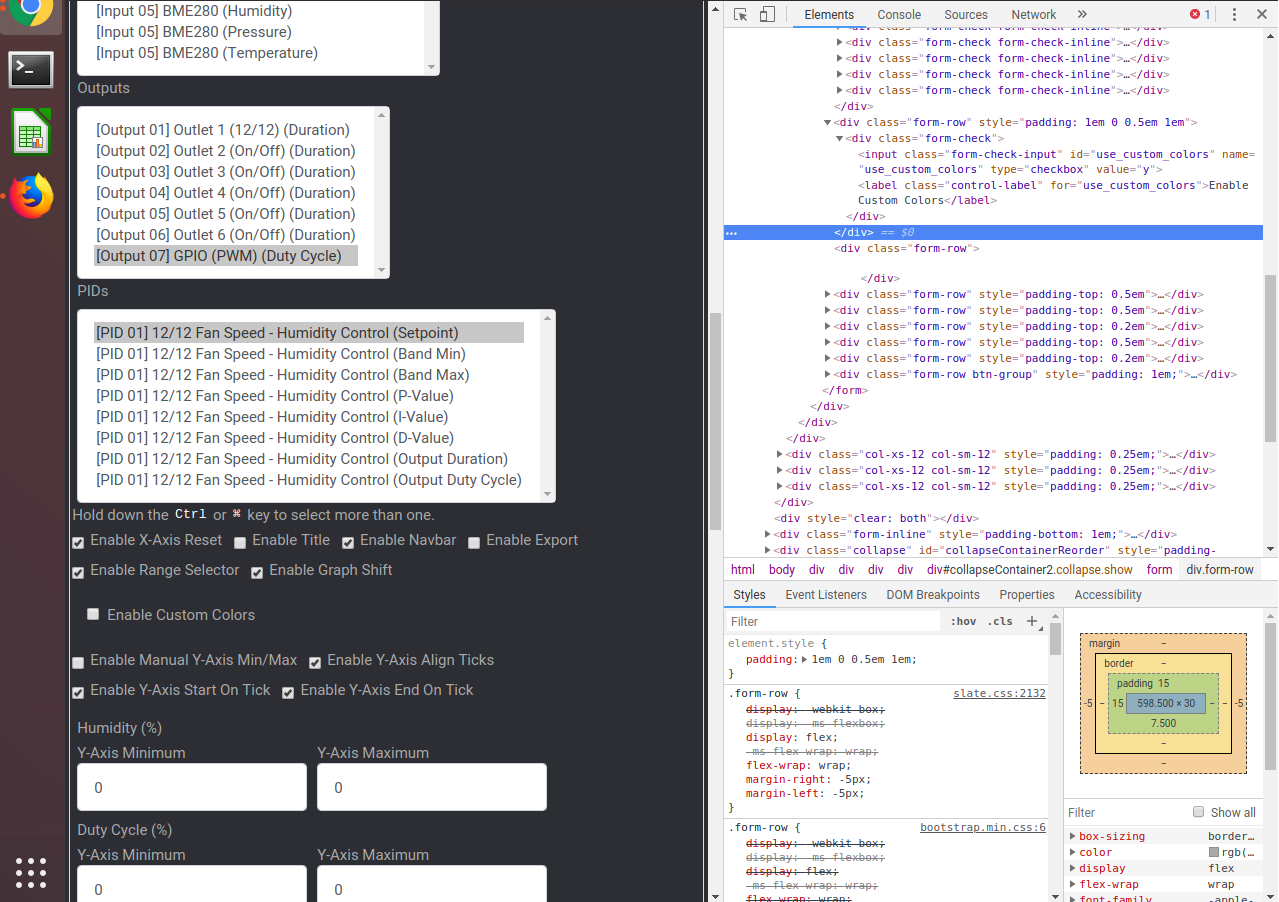Switch to the Console tab
The height and width of the screenshot is (902, 1279).
tap(898, 14)
